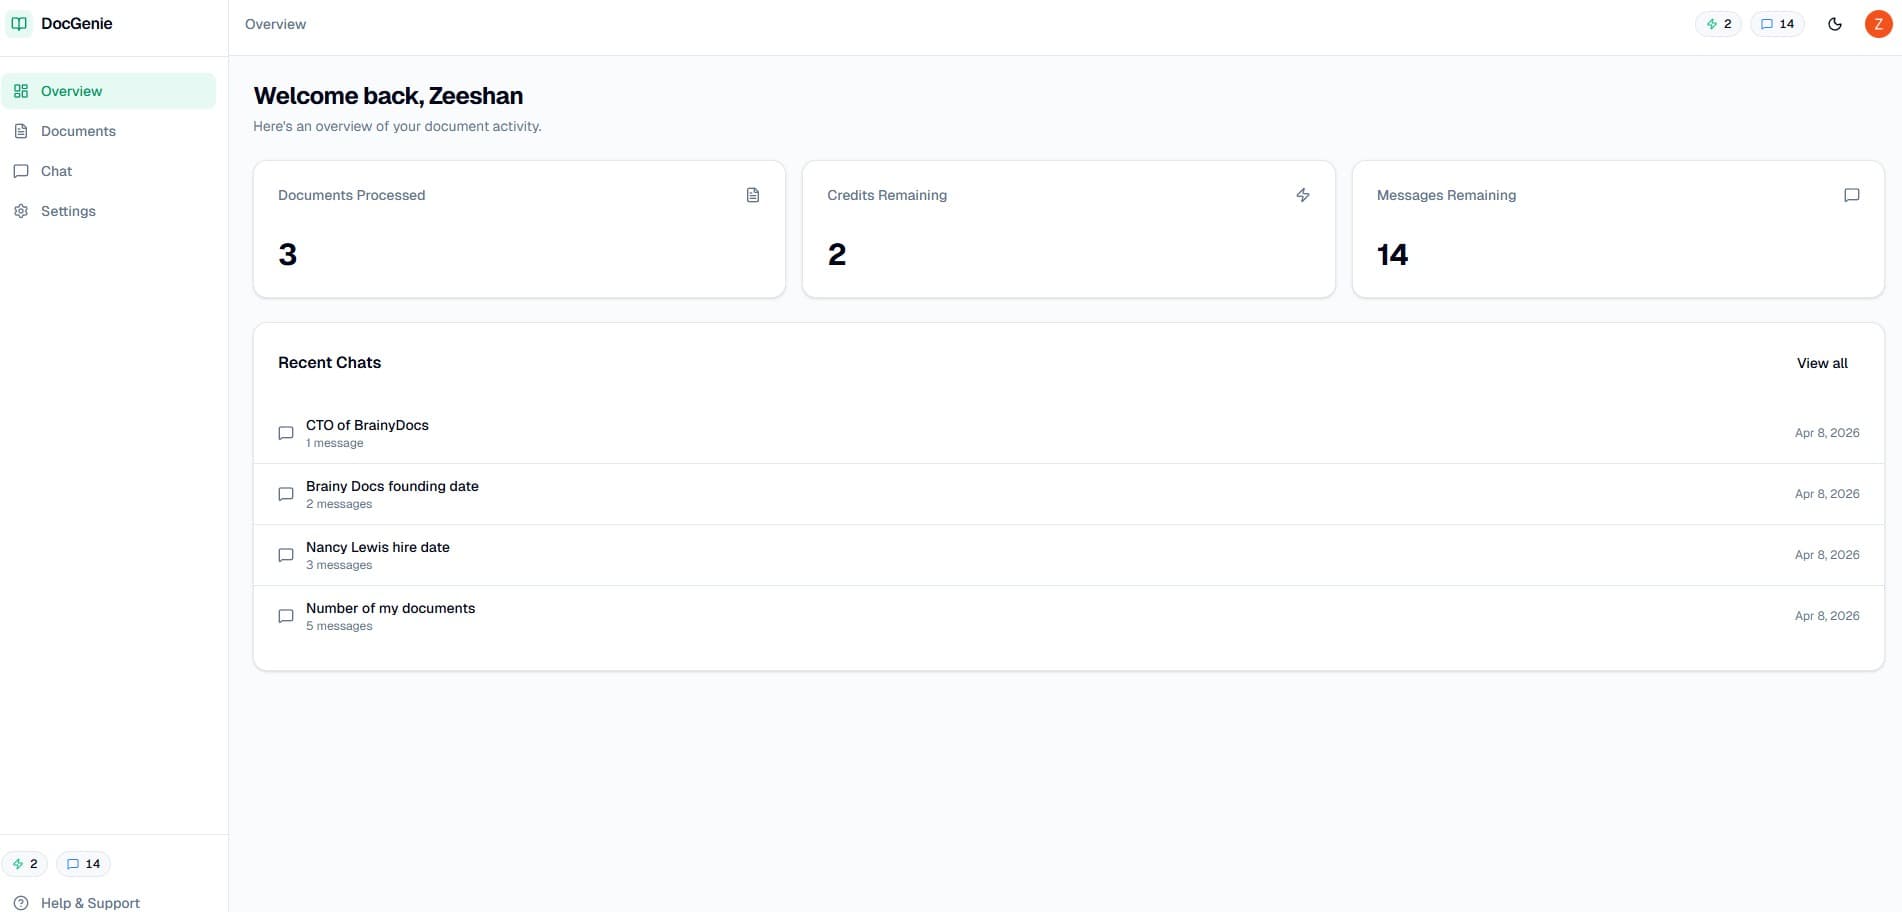Click the Chat bubble icon in sidebar

[x=21, y=171]
